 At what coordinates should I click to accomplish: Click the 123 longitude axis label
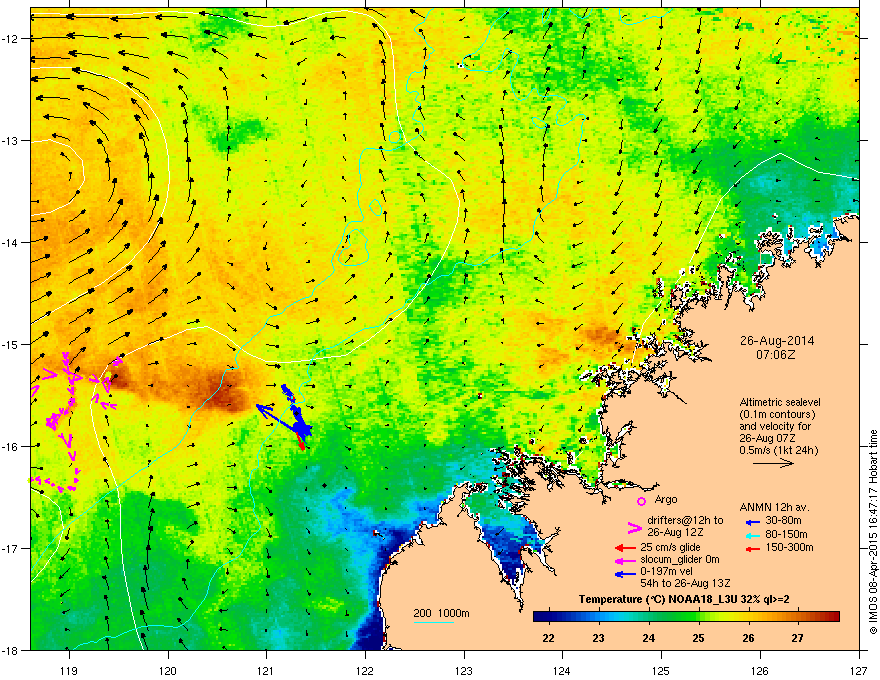click(464, 670)
